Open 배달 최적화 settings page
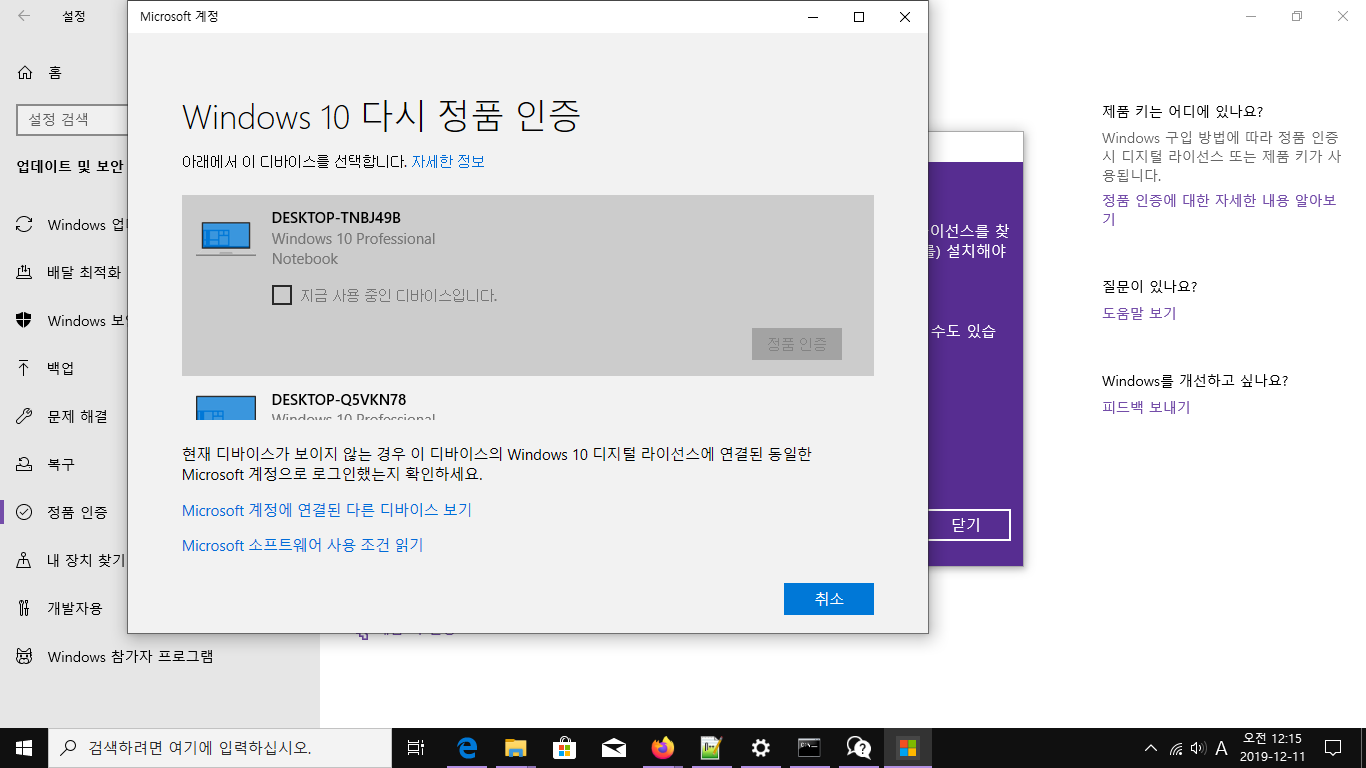 coord(64,272)
